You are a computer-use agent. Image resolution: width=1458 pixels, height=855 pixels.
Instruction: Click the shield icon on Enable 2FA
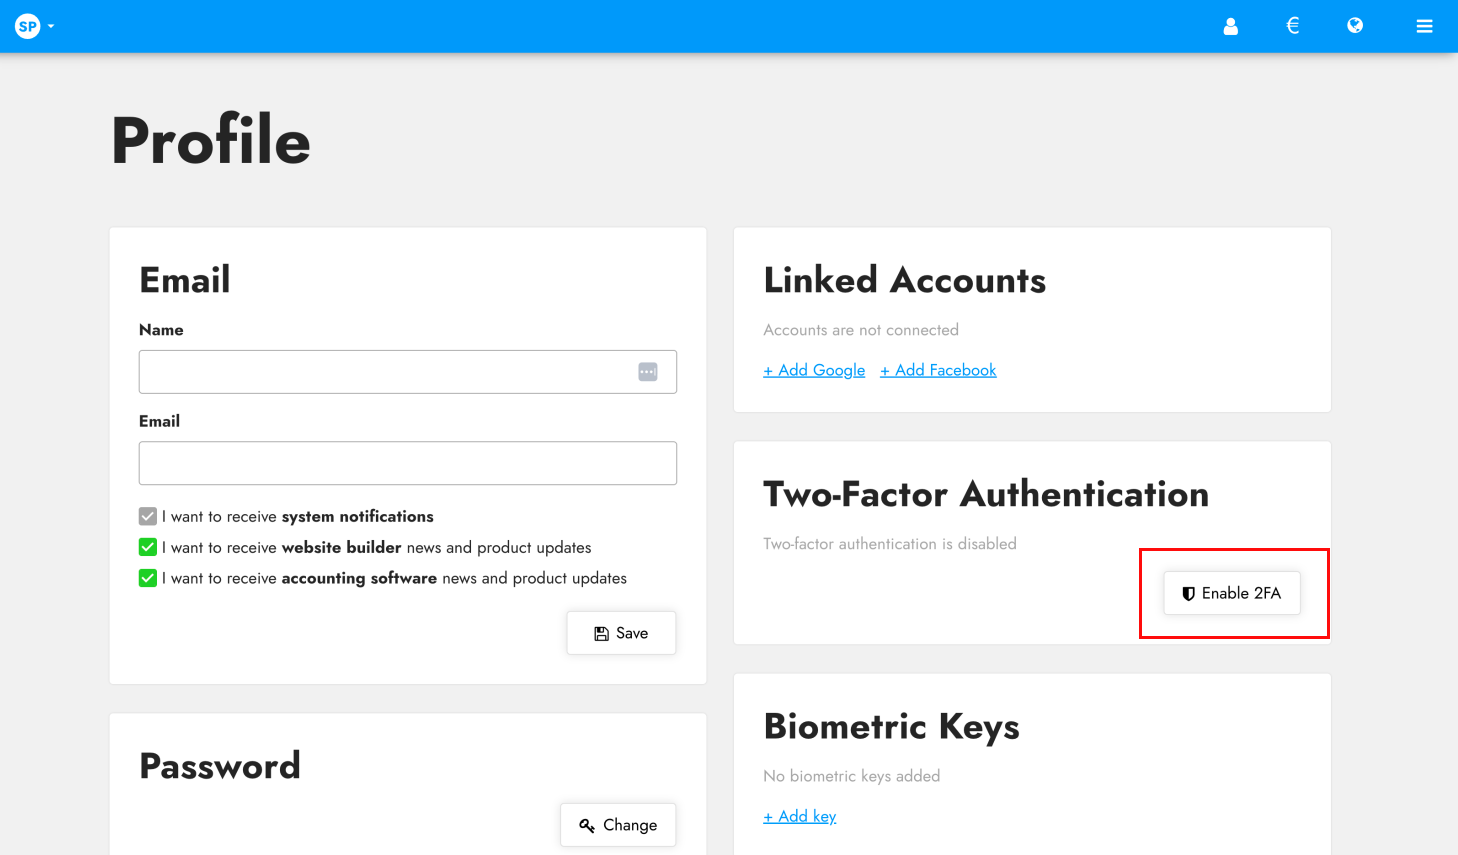point(1188,592)
